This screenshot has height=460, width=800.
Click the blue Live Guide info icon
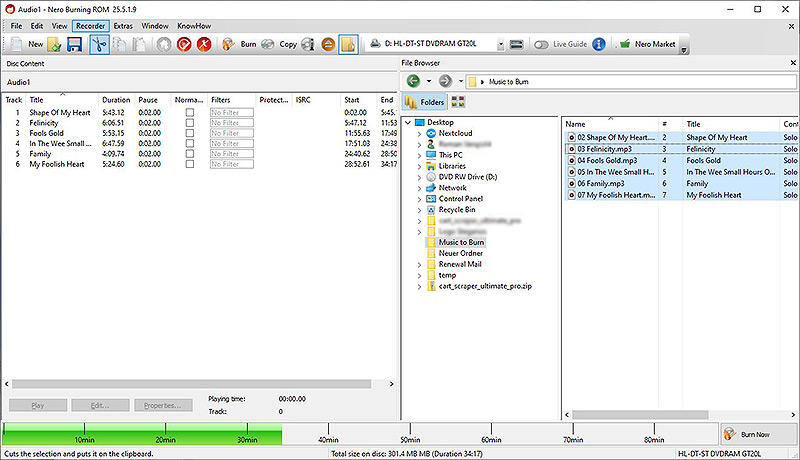(x=599, y=44)
